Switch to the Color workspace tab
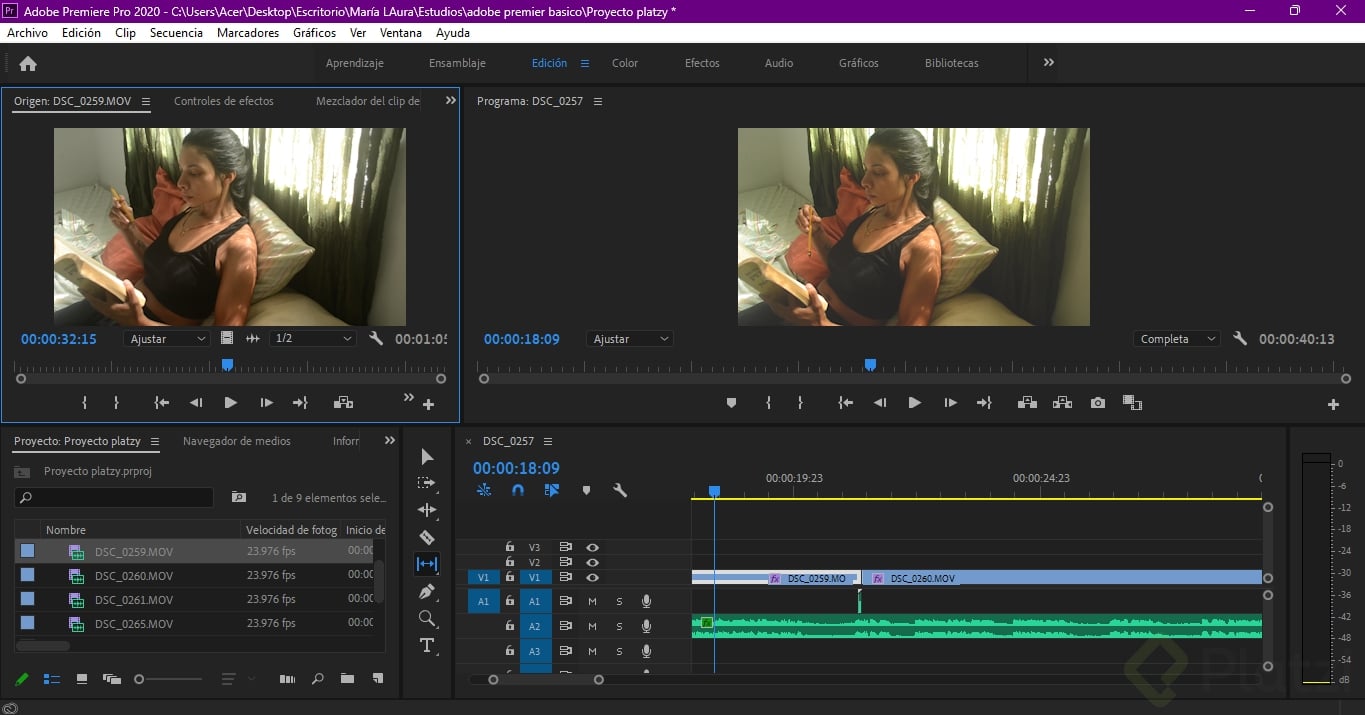 click(x=625, y=63)
